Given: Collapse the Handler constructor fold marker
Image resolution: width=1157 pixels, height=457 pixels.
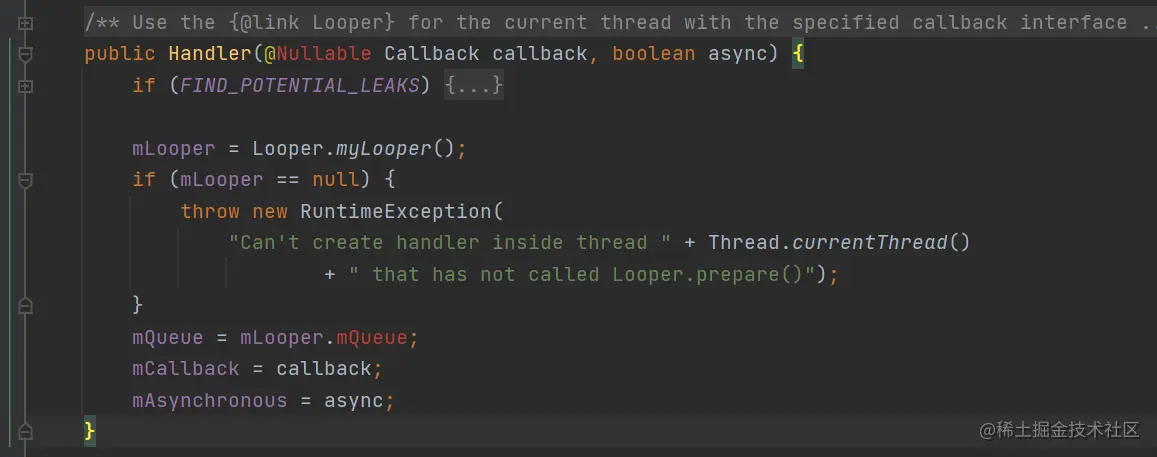Looking at the screenshot, I should 26,55.
